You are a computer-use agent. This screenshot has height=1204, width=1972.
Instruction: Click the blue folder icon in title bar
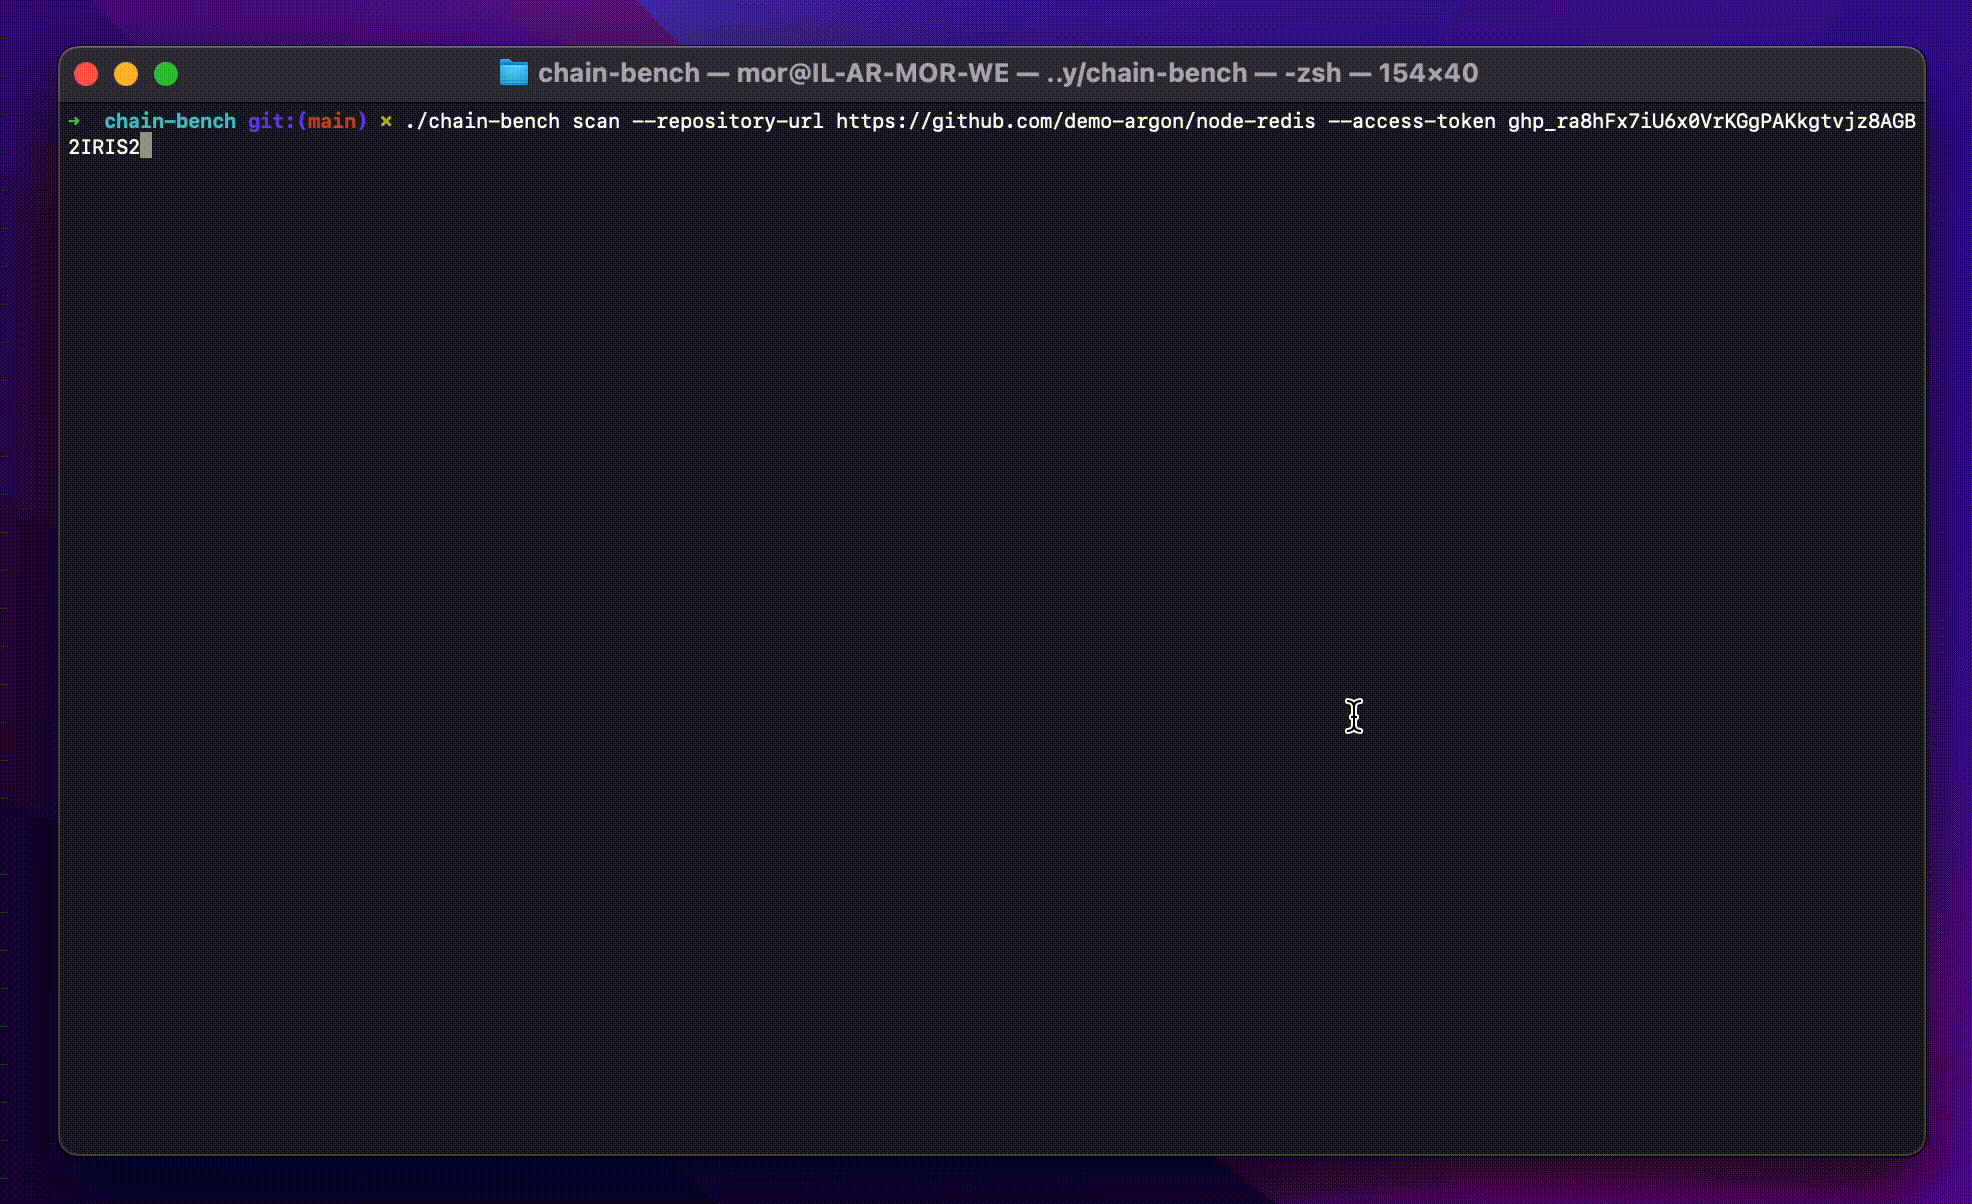click(x=513, y=73)
